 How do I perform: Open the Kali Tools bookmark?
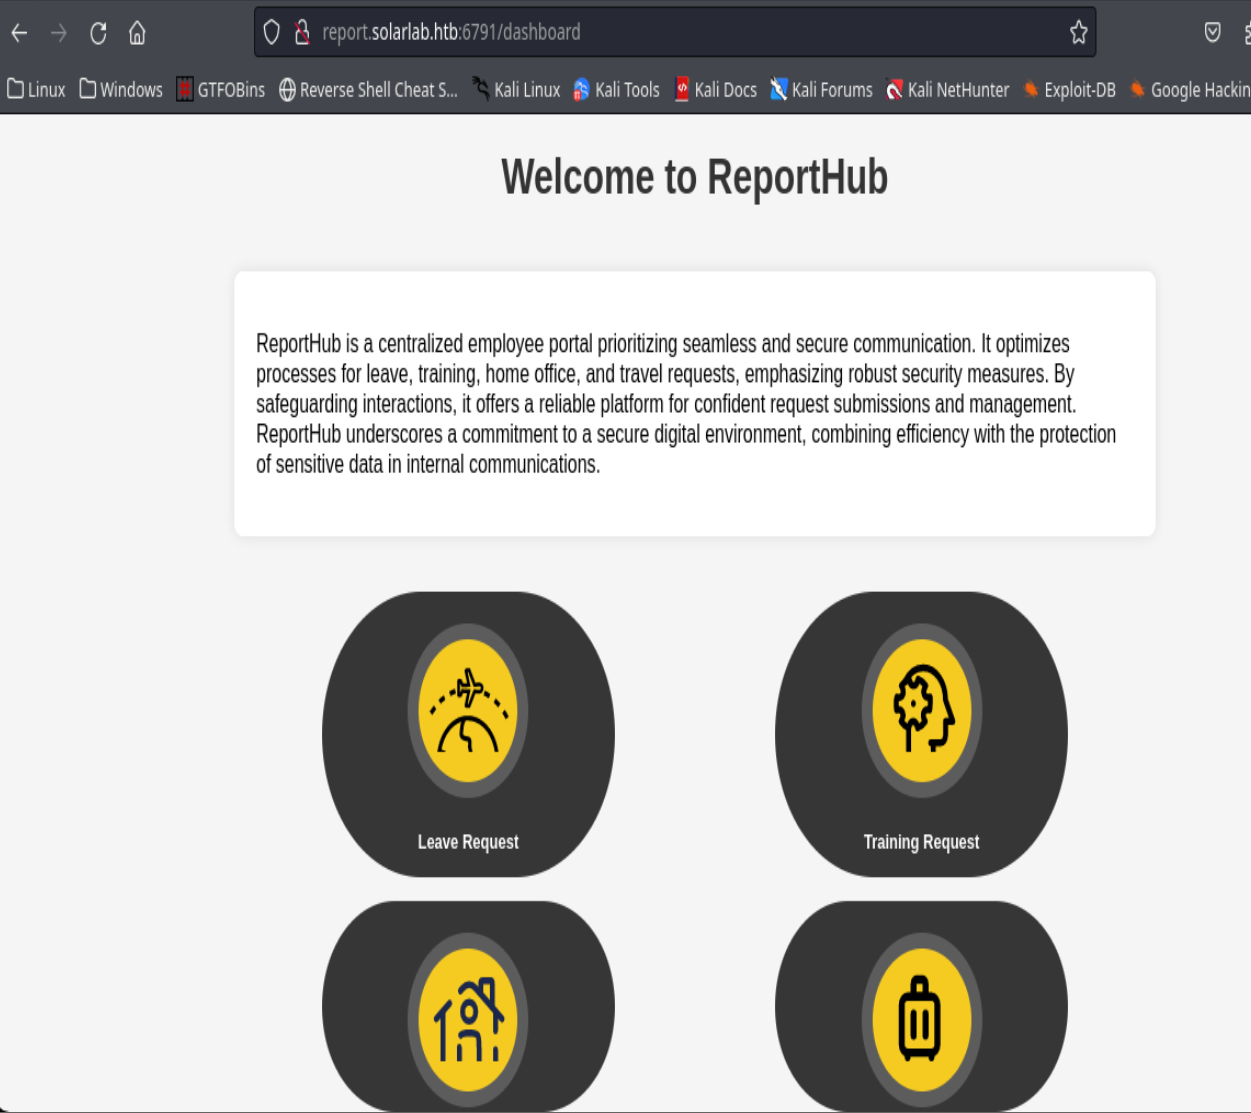pos(616,90)
